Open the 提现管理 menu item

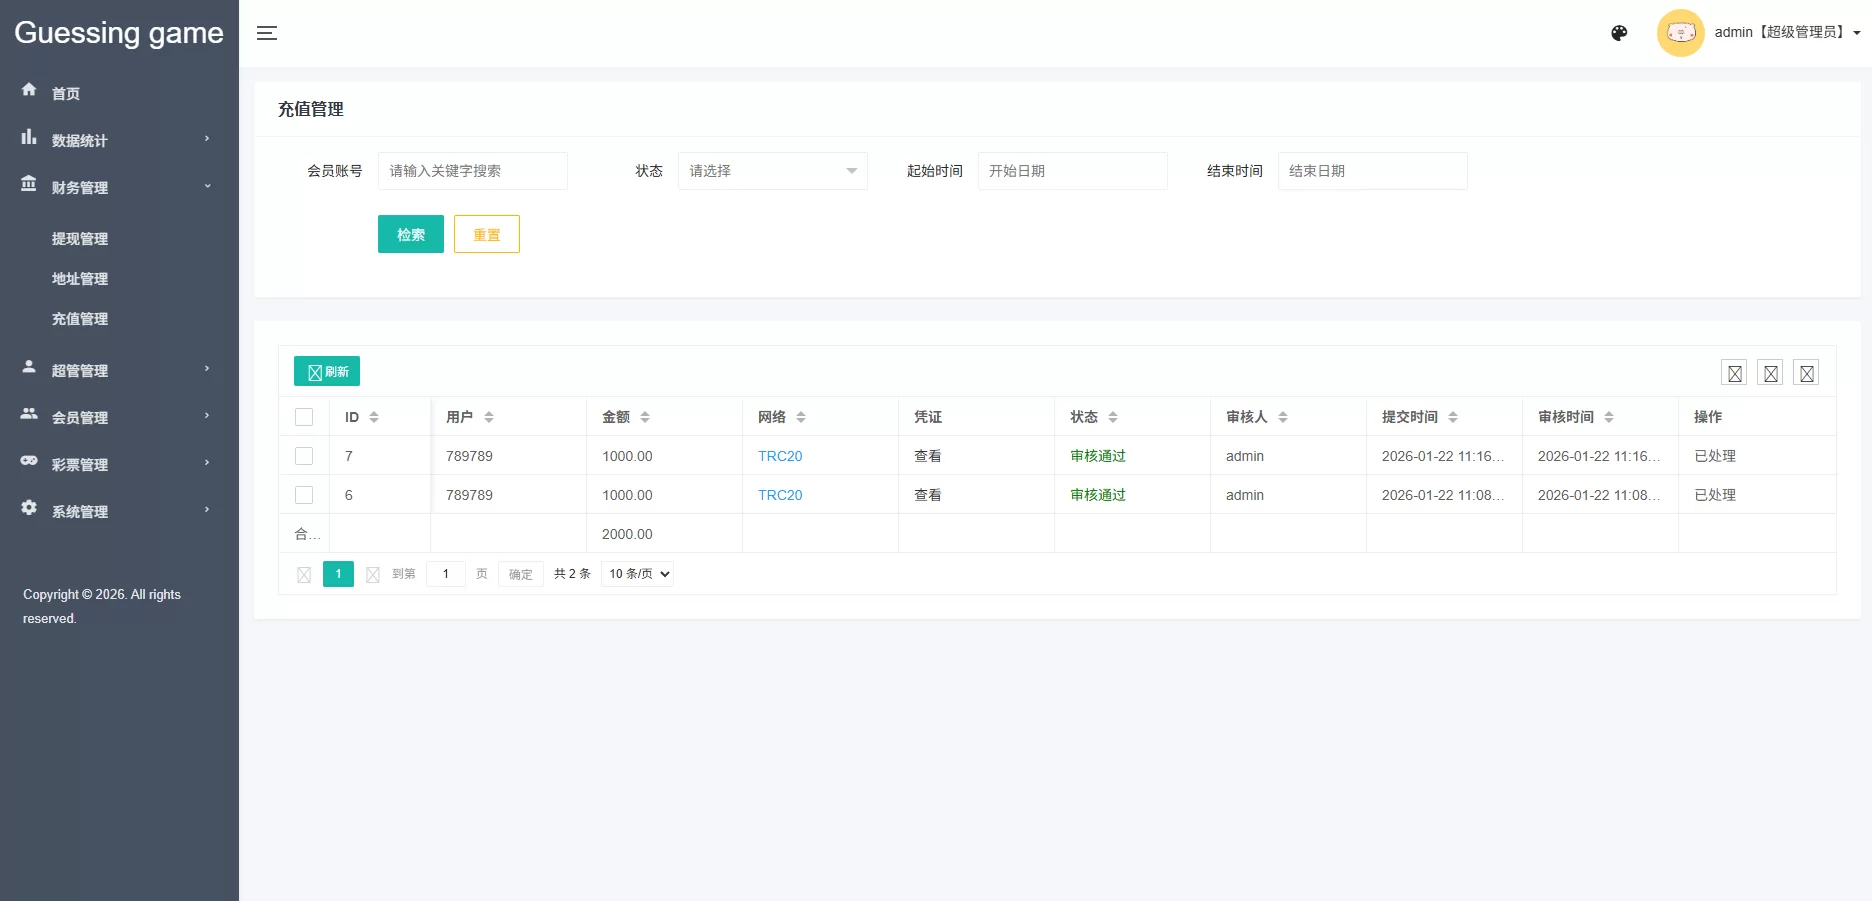coord(80,238)
